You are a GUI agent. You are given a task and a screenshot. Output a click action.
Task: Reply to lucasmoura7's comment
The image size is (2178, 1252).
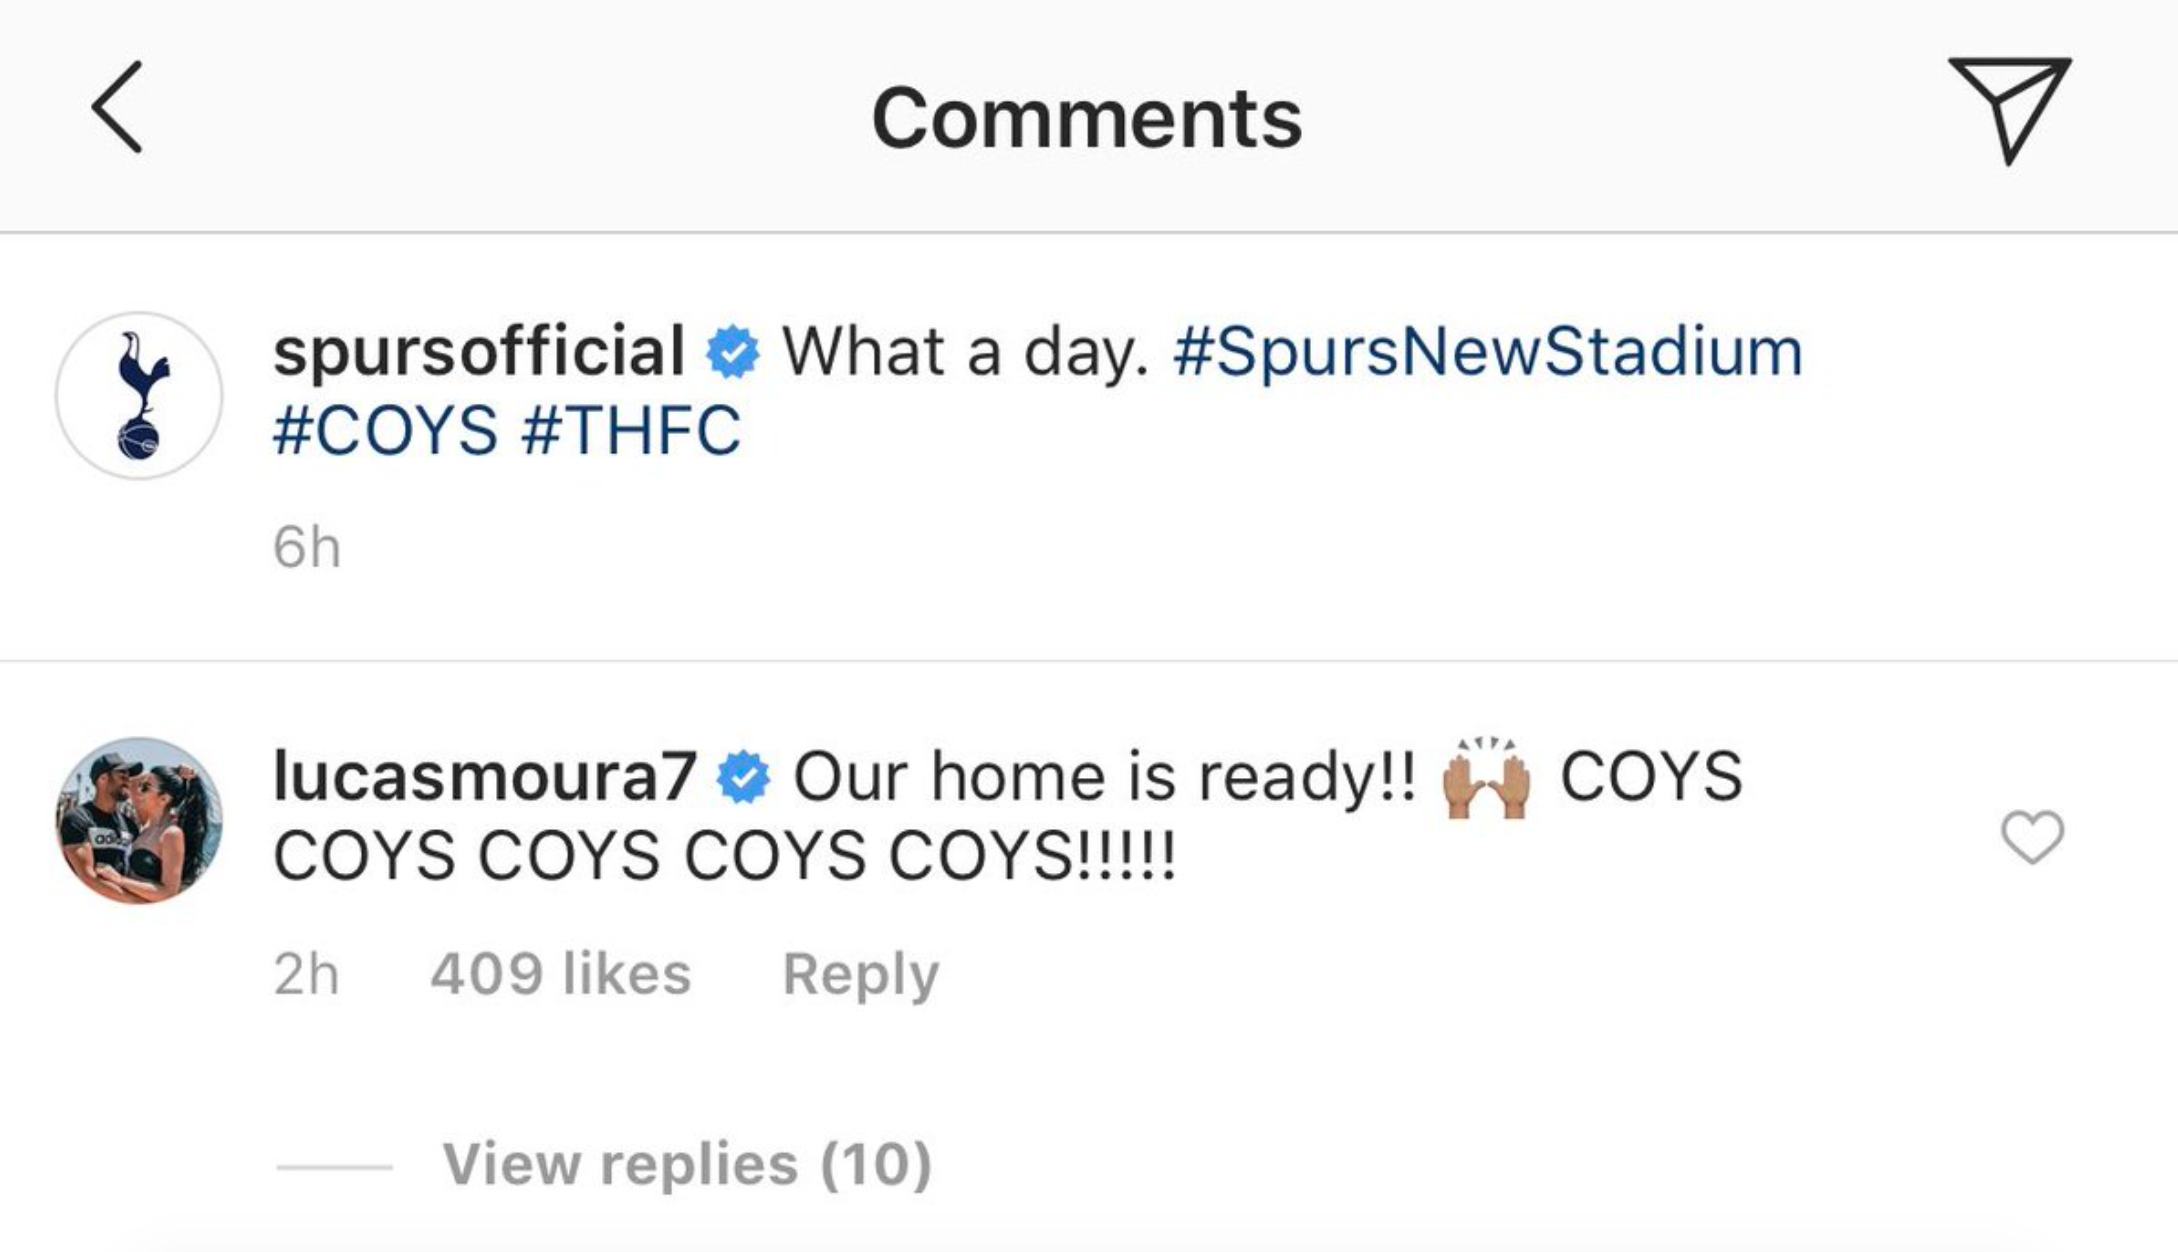click(860, 974)
